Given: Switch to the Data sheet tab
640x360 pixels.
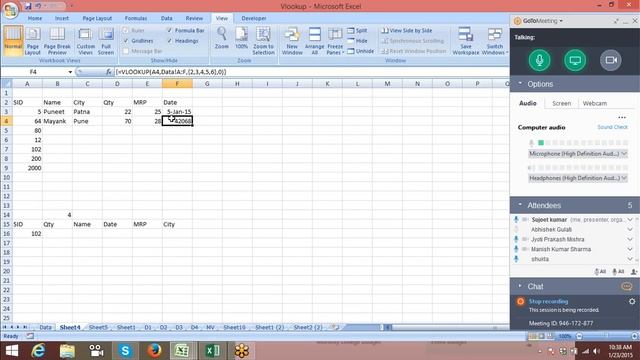Looking at the screenshot, I should [45, 327].
